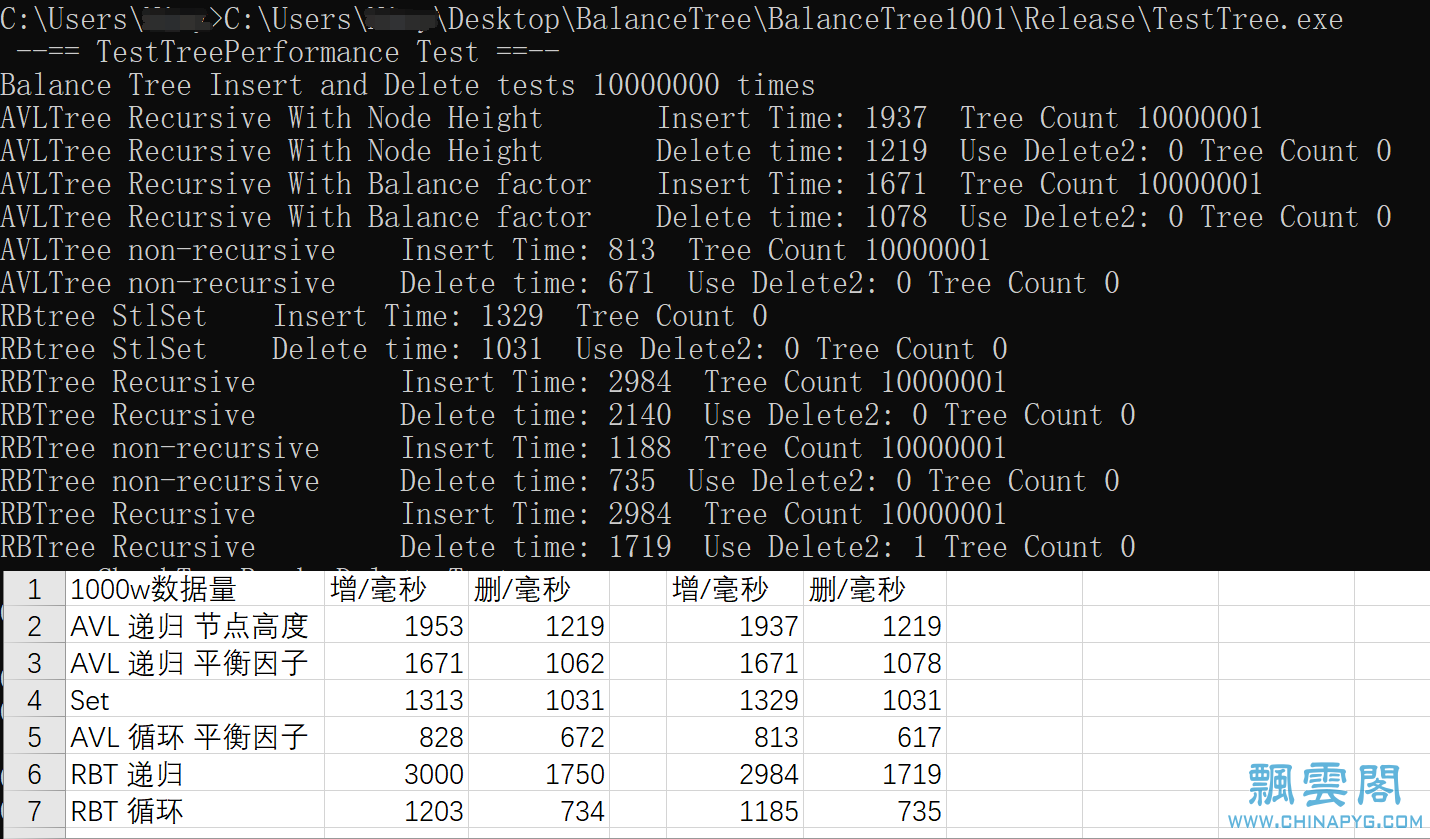
Task: Select spreadsheet row header 2
Action: tap(35, 626)
